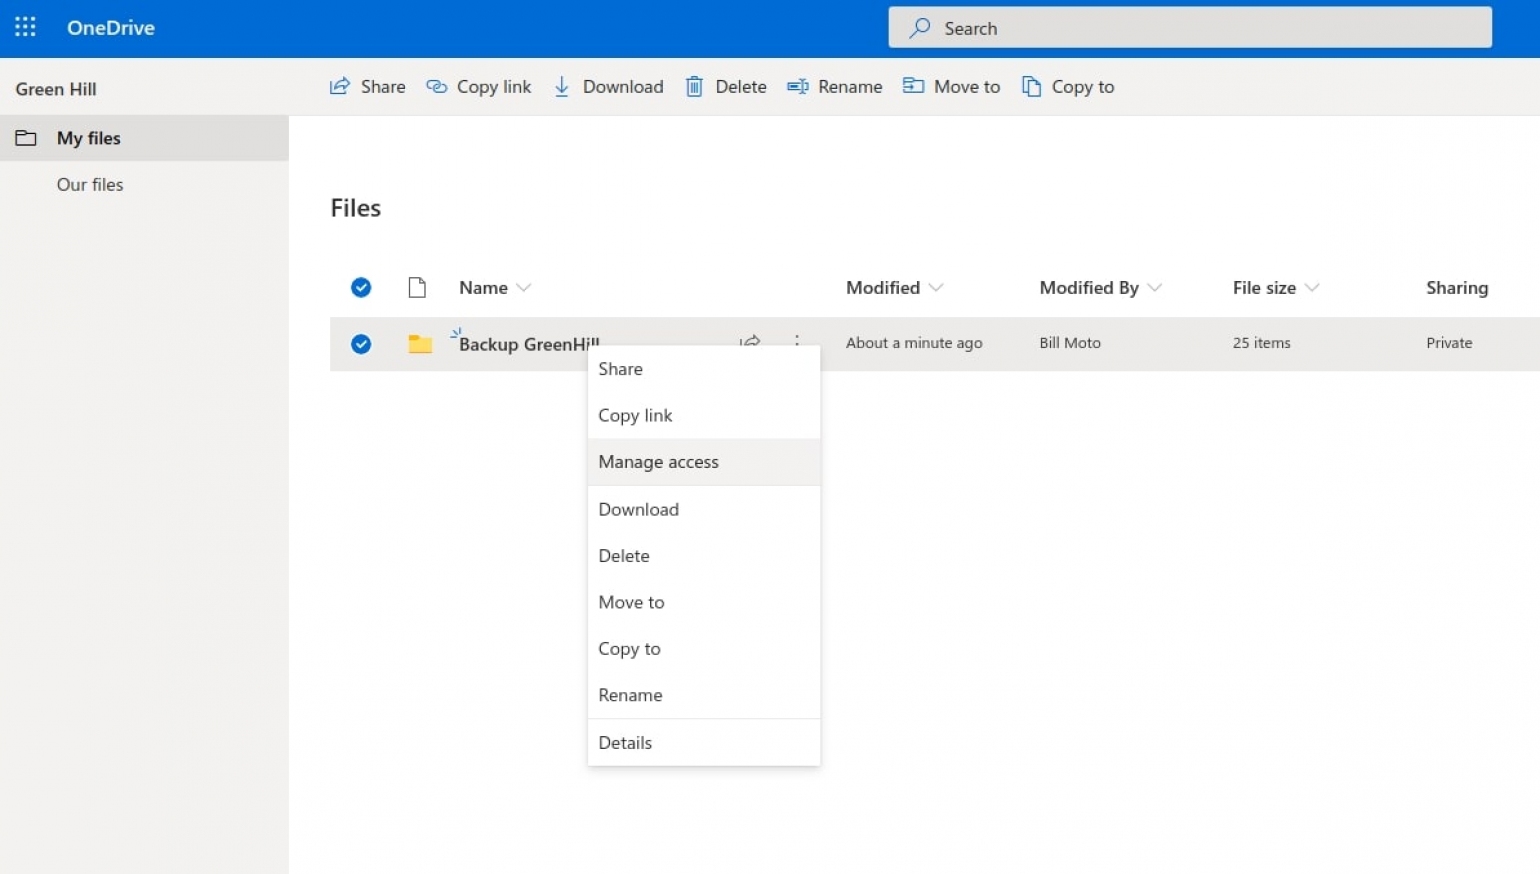This screenshot has height=874, width=1540.
Task: Open Our files in the sidebar
Action: click(90, 184)
